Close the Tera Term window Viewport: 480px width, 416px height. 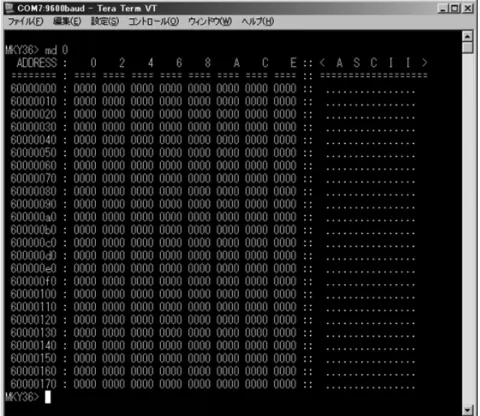click(468, 8)
